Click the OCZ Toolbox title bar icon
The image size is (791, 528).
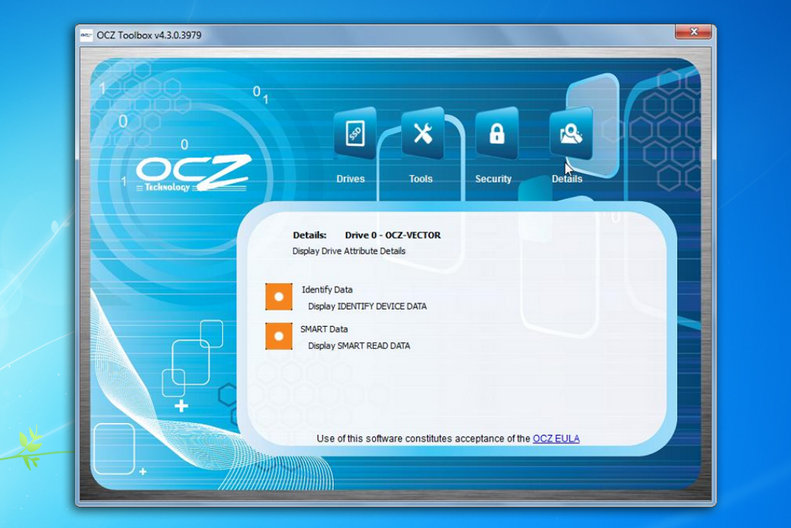86,35
